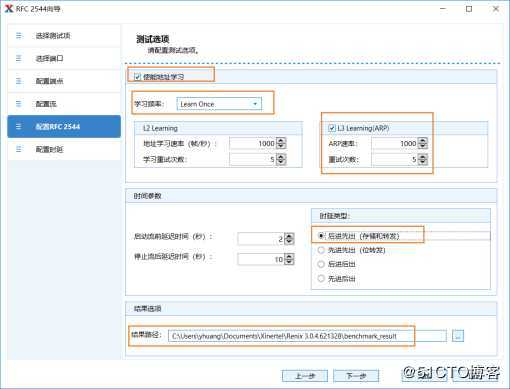
Task: Uncheck the L3 Learning(ARP) checkbox
Action: 332,128
